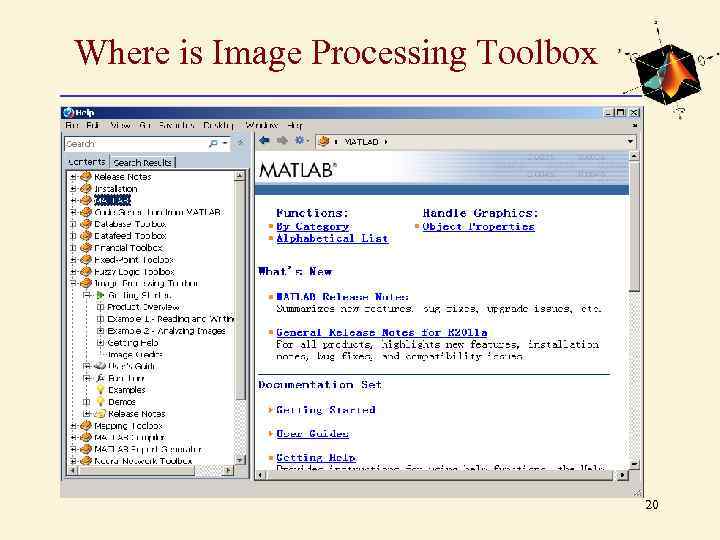Click the Back arrow in Help toolbar

click(264, 141)
